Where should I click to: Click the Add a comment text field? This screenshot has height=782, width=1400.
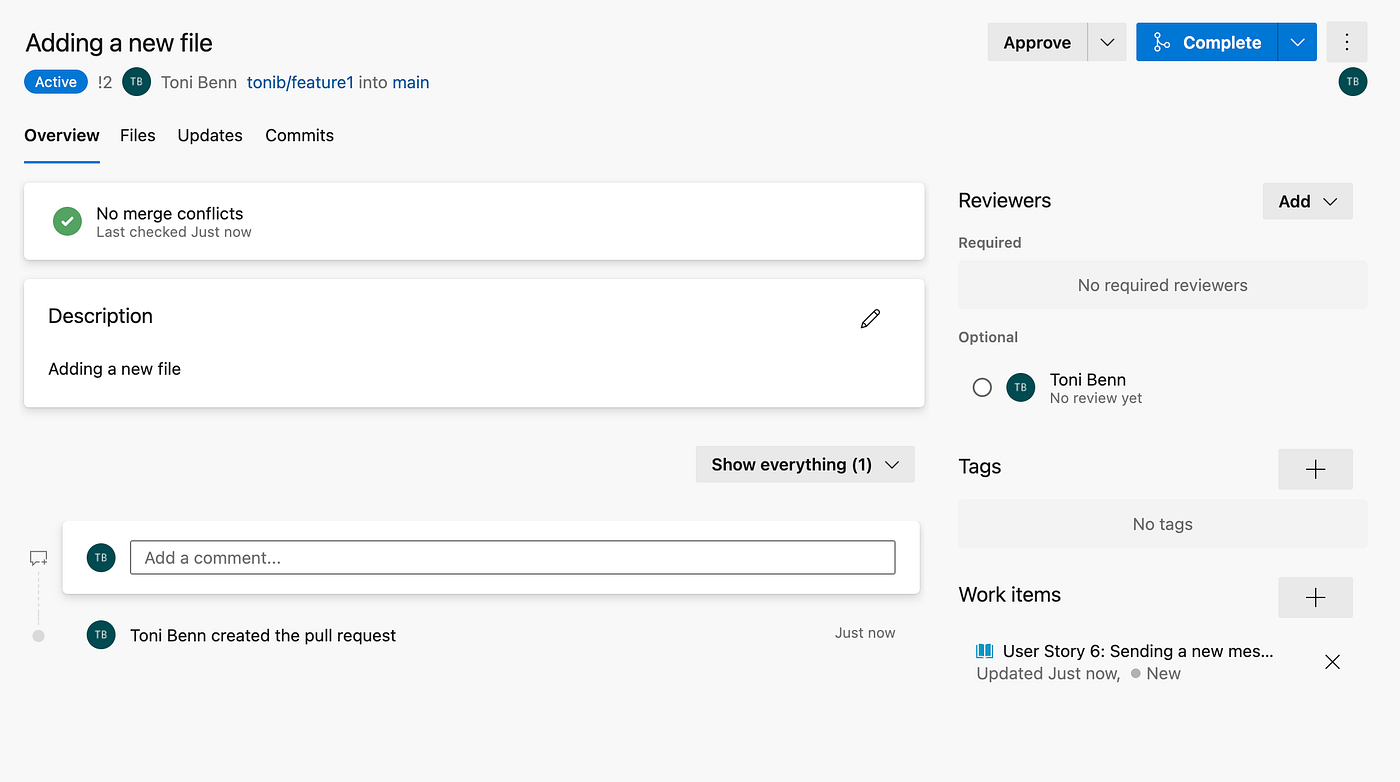[x=512, y=558]
